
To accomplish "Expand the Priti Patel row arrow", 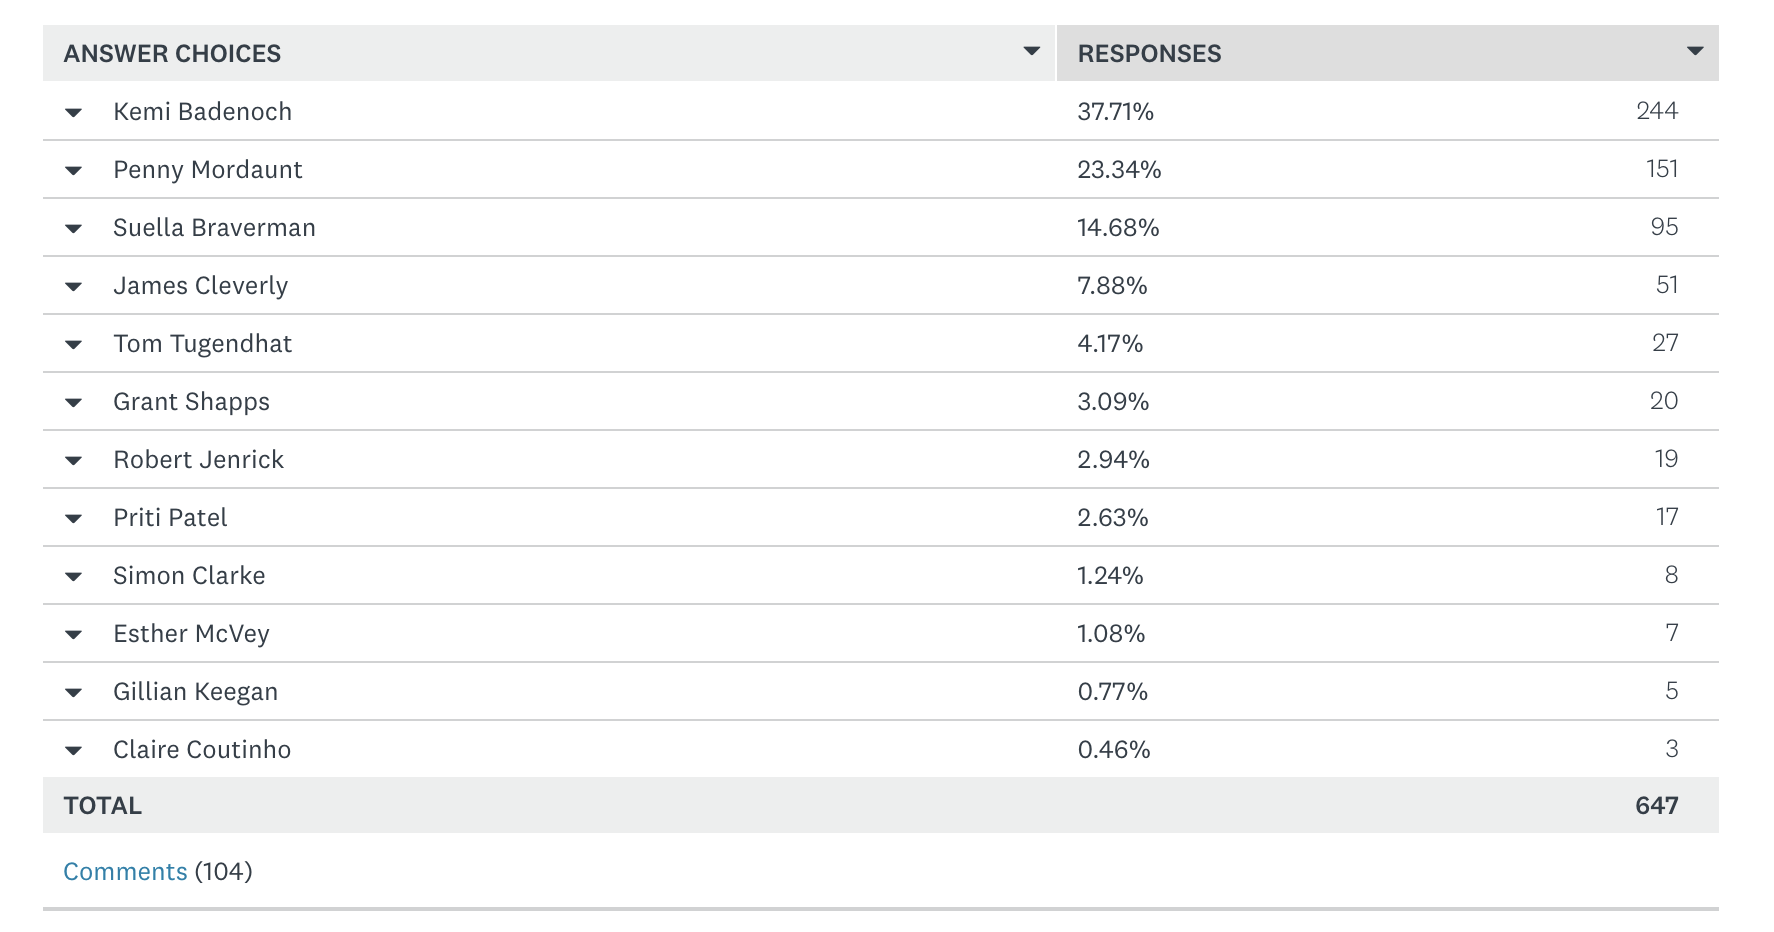I will tap(73, 519).
